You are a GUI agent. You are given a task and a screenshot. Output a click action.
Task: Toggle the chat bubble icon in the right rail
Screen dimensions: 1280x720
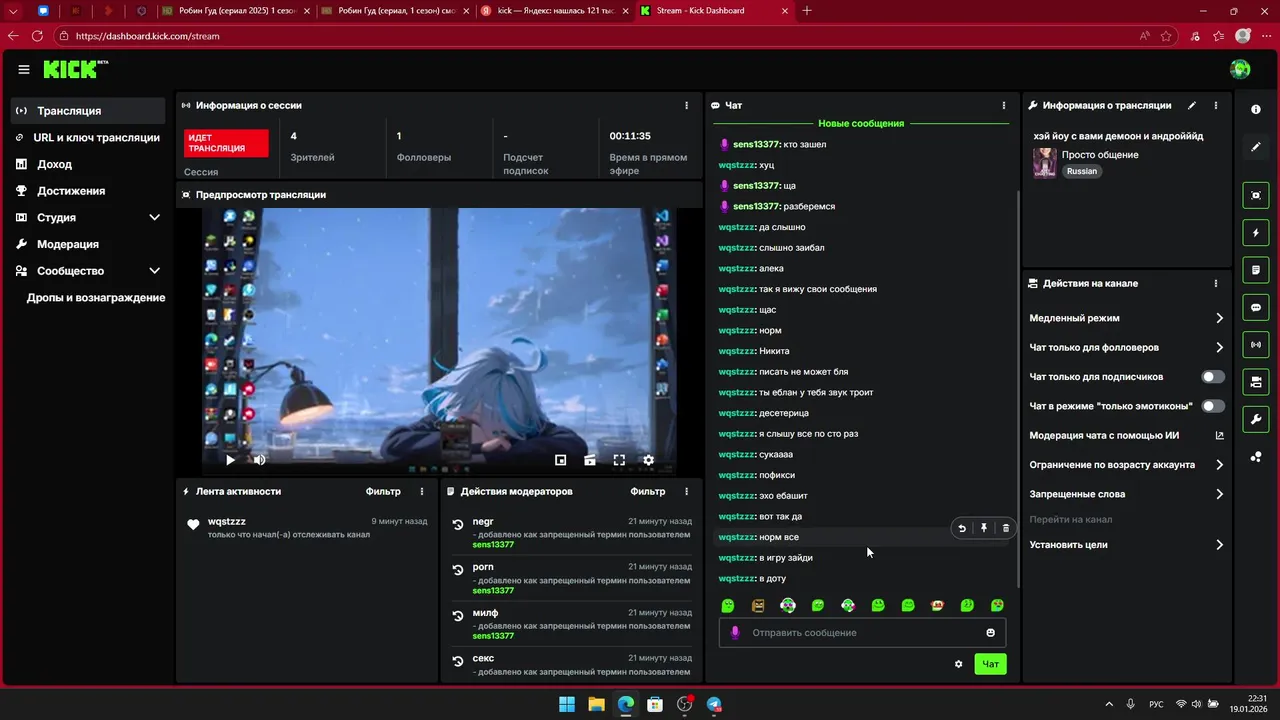[1256, 307]
